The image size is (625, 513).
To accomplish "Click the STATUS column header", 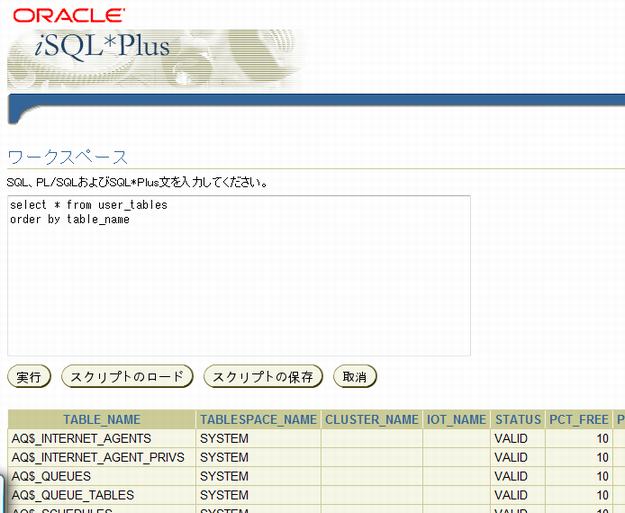I will pos(518,419).
